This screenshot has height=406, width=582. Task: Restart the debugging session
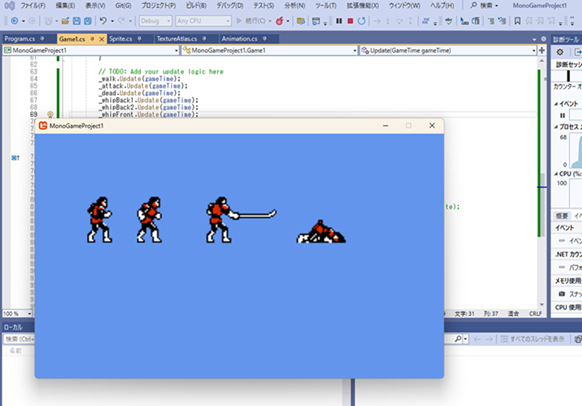[362, 21]
